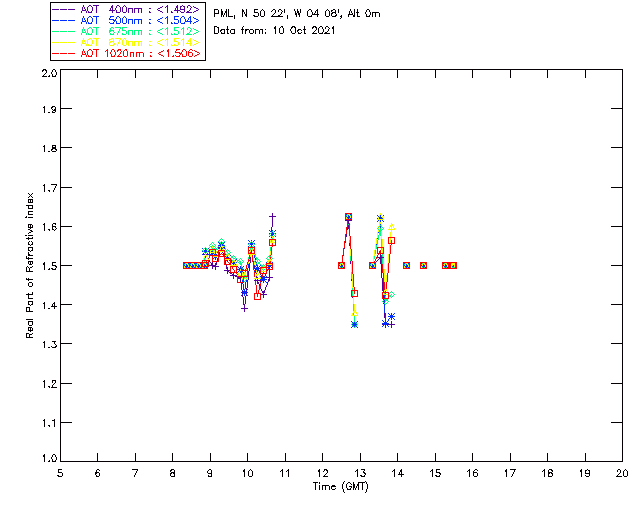This screenshot has width=640, height=512.
Task: Click x-axis tick label 7
Action: [x=135, y=473]
